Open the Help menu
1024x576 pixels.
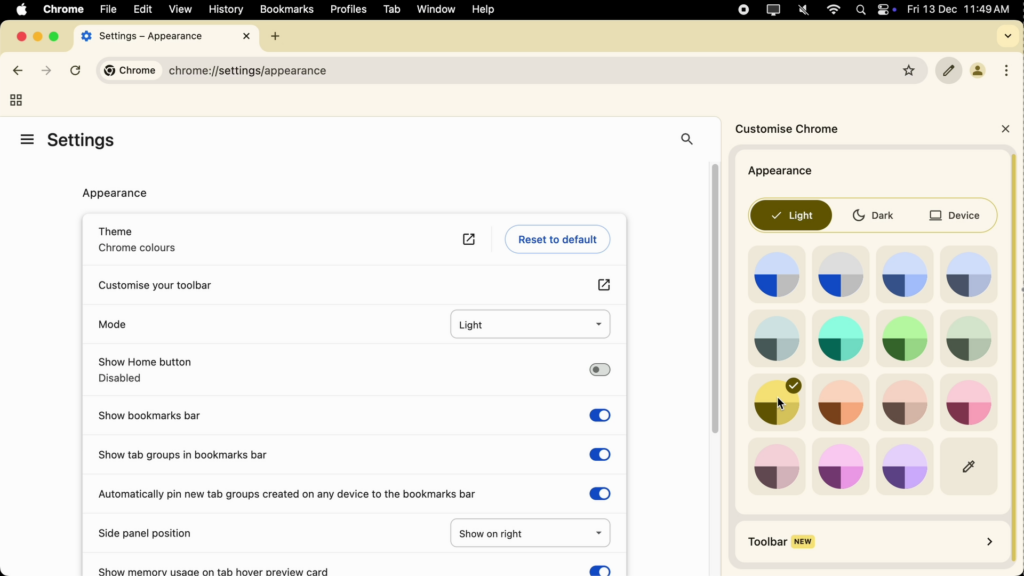483,9
